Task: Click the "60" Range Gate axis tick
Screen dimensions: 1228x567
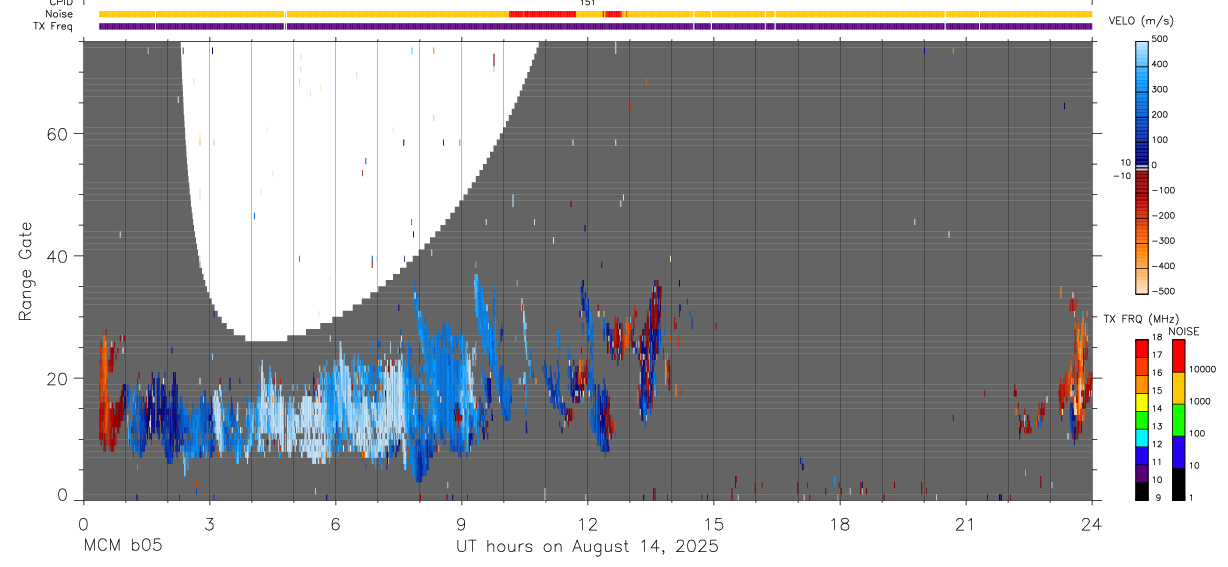Action: point(57,134)
